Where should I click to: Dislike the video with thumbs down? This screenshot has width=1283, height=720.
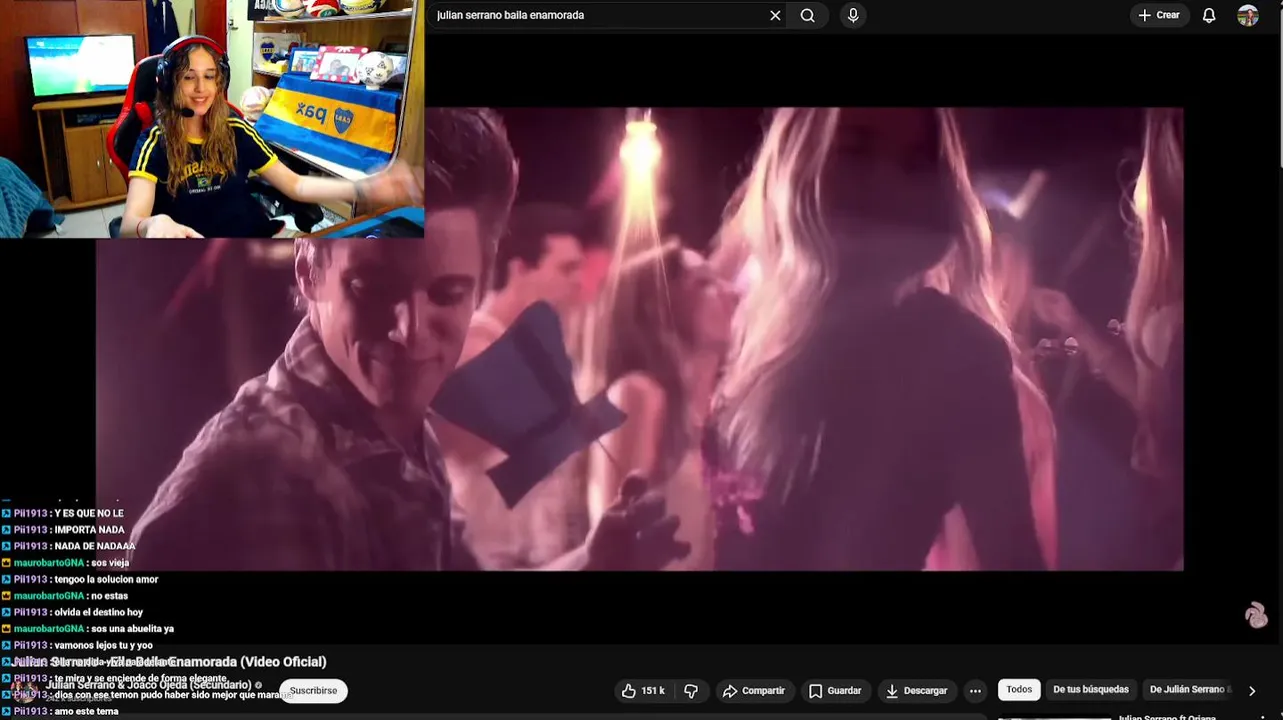point(691,691)
